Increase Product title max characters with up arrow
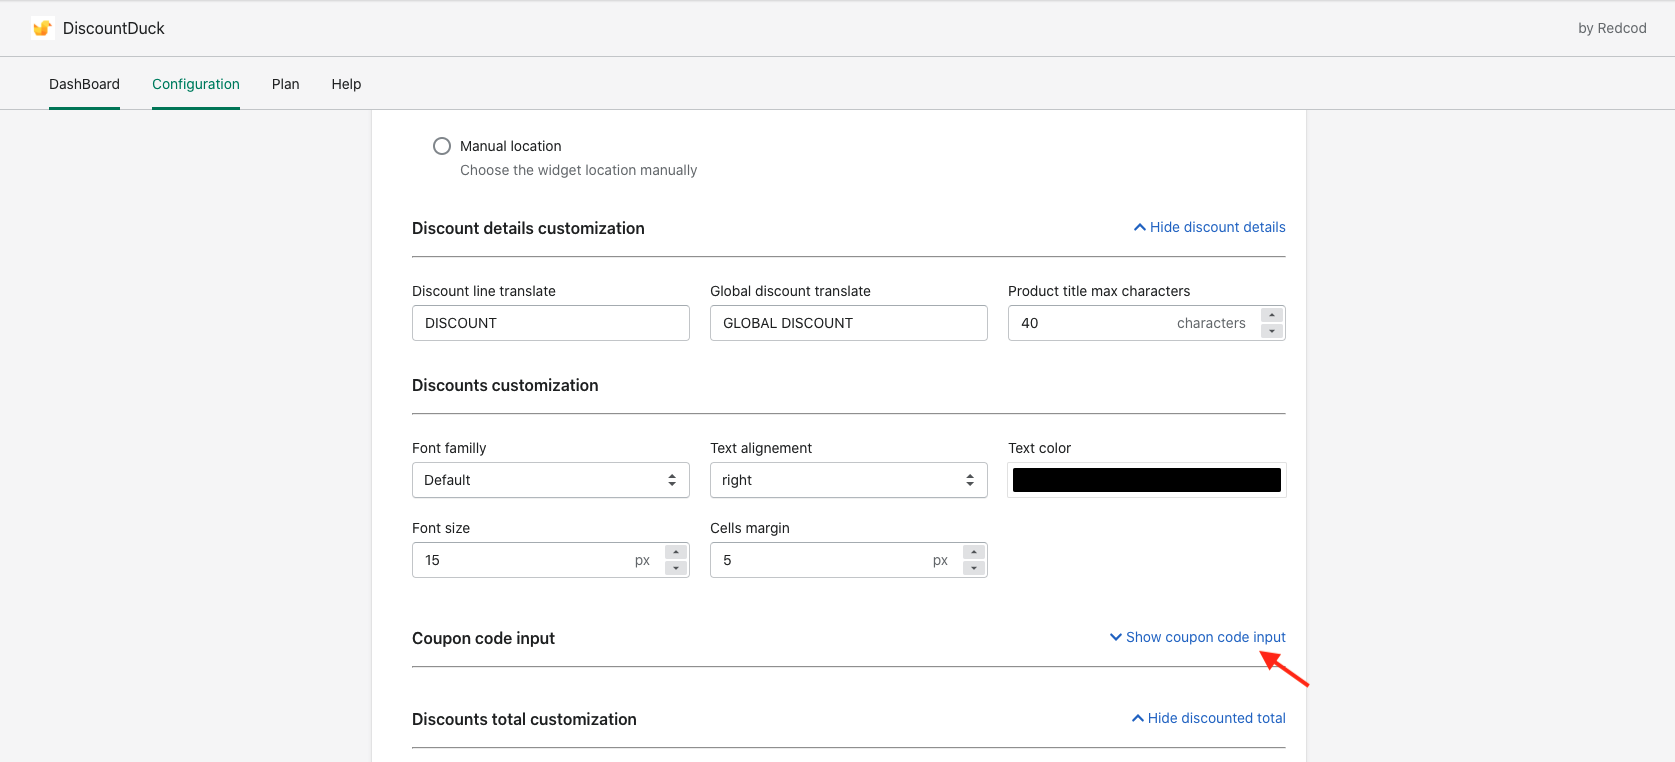Image resolution: width=1675 pixels, height=762 pixels. [1272, 315]
